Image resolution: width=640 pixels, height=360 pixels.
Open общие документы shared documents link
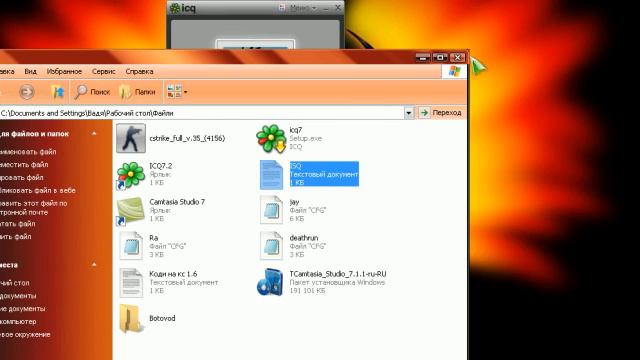[23, 309]
